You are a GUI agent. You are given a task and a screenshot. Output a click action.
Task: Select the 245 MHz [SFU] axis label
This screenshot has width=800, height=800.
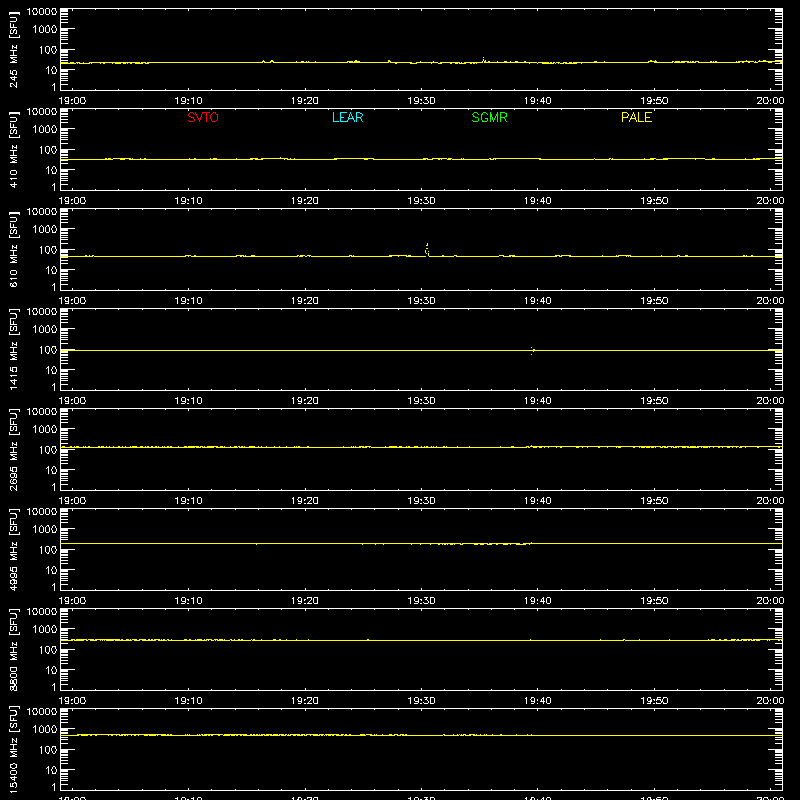tap(13, 49)
